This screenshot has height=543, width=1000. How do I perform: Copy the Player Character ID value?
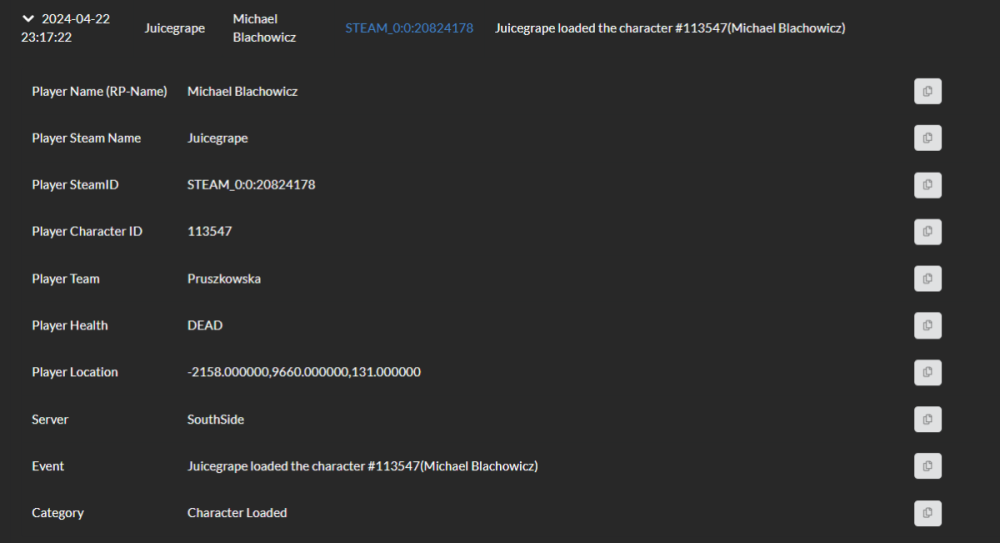point(927,232)
